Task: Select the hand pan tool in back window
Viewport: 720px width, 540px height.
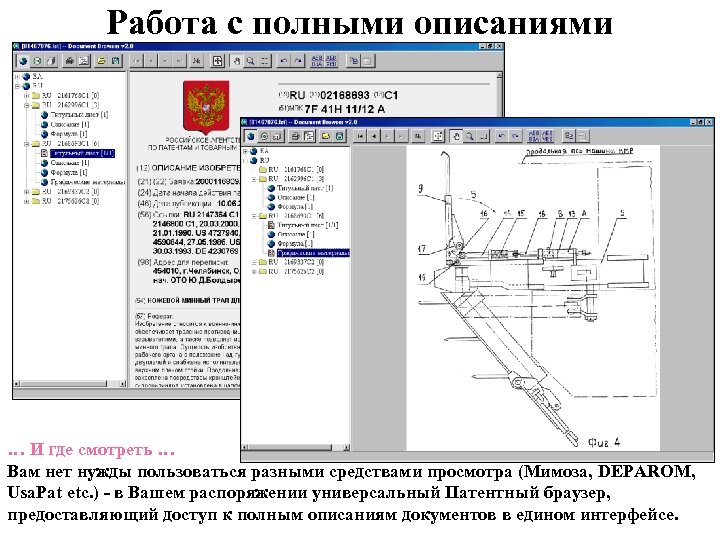Action: pyautogui.click(x=237, y=61)
